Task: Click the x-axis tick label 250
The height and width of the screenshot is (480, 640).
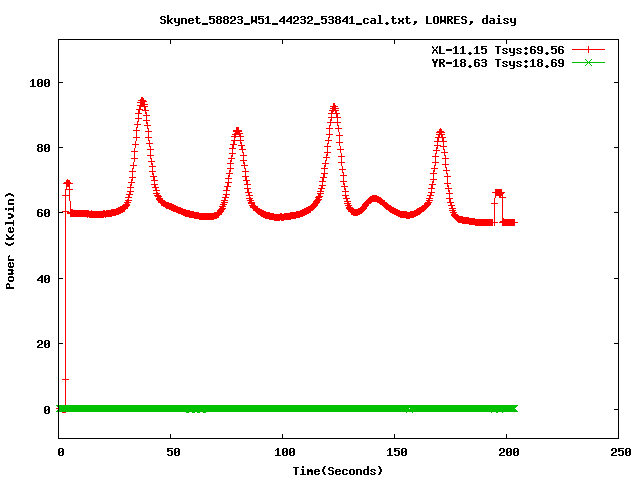Action: pos(621,452)
